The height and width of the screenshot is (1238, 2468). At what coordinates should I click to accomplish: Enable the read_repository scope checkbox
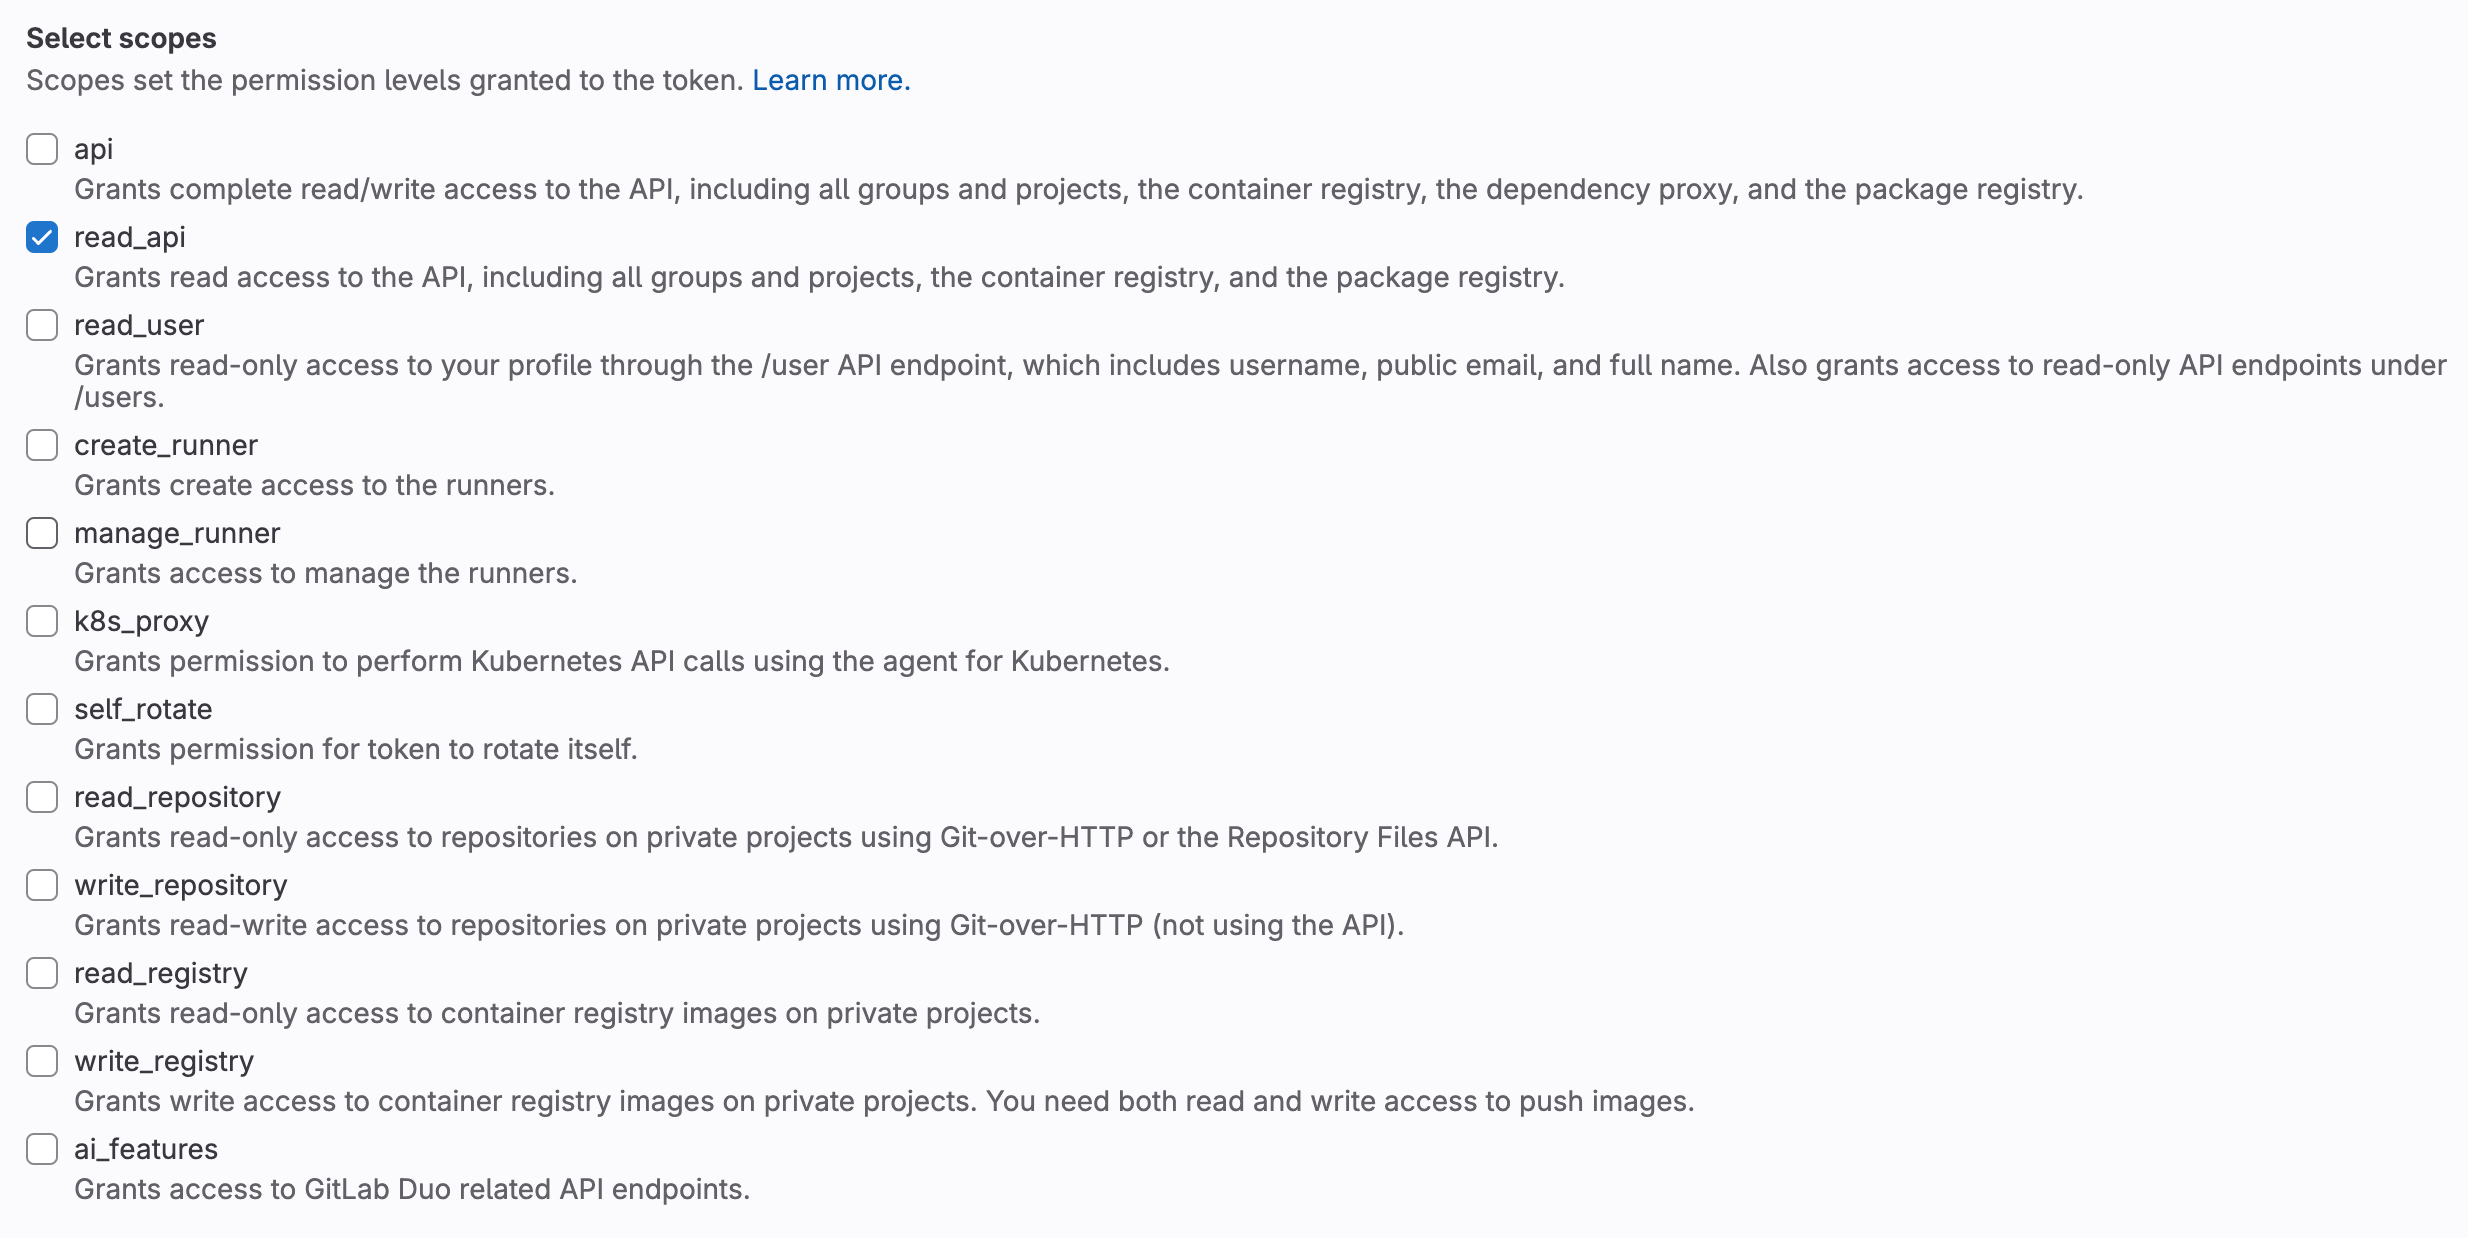pyautogui.click(x=42, y=797)
